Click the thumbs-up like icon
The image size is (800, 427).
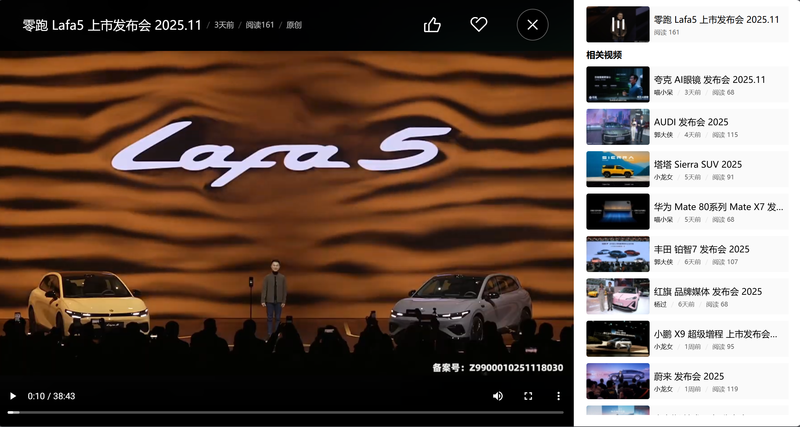pos(432,24)
